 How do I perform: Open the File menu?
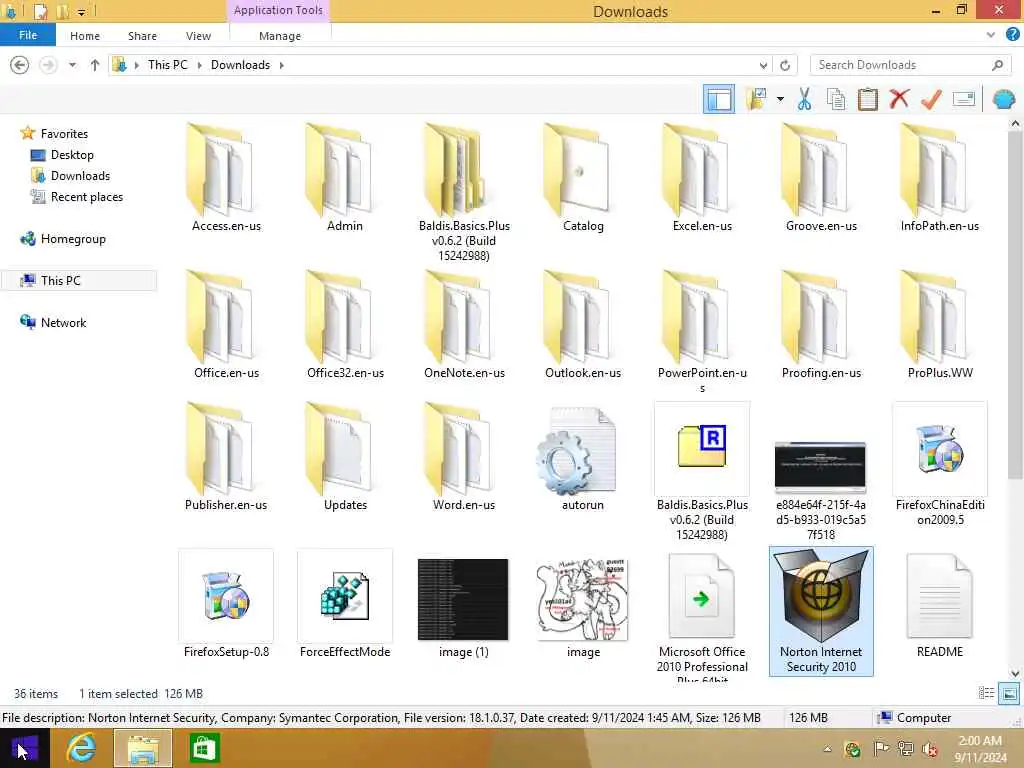click(x=27, y=35)
